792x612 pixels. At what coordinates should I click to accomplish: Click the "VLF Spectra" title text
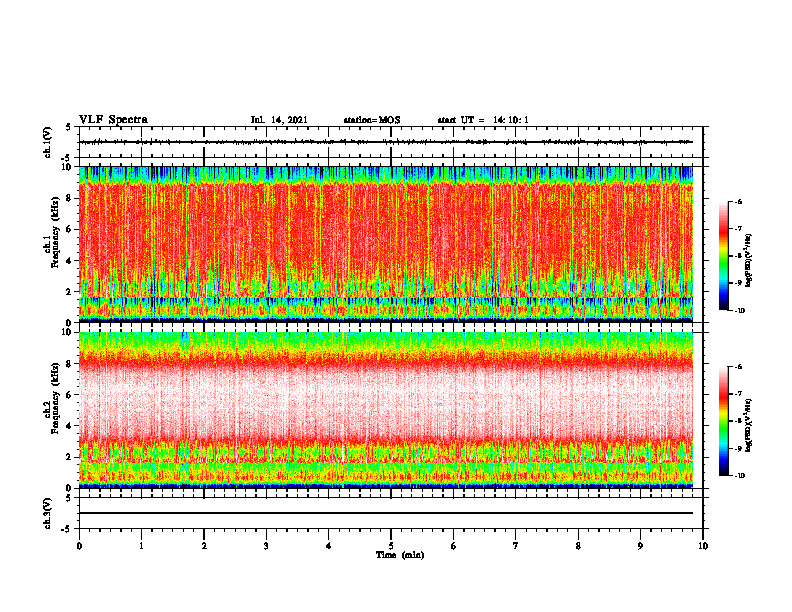(113, 120)
